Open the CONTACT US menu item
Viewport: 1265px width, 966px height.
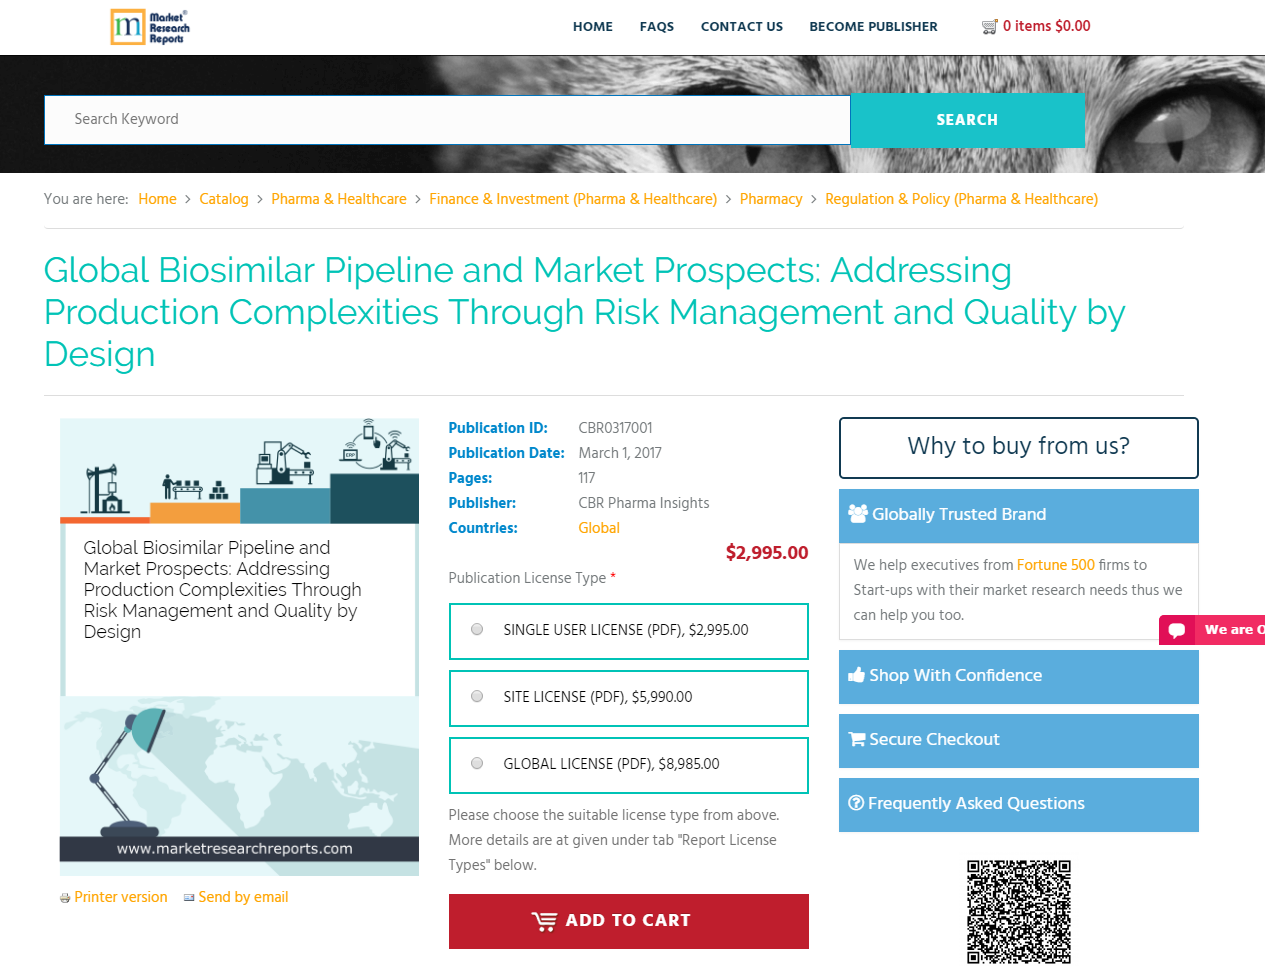click(742, 27)
